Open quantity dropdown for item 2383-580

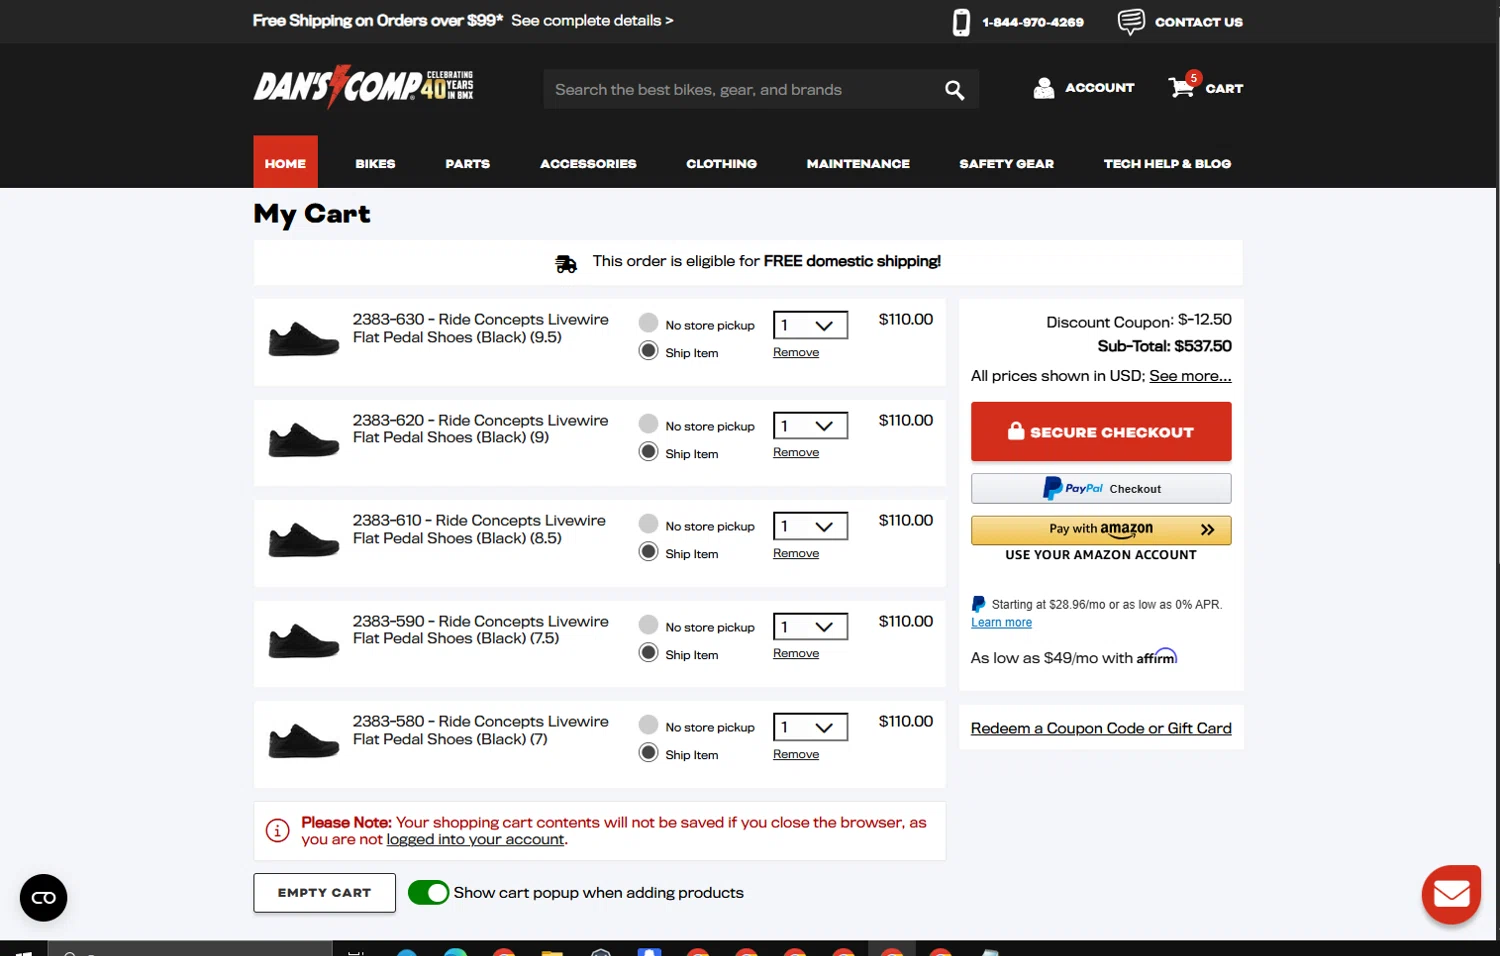[810, 727]
